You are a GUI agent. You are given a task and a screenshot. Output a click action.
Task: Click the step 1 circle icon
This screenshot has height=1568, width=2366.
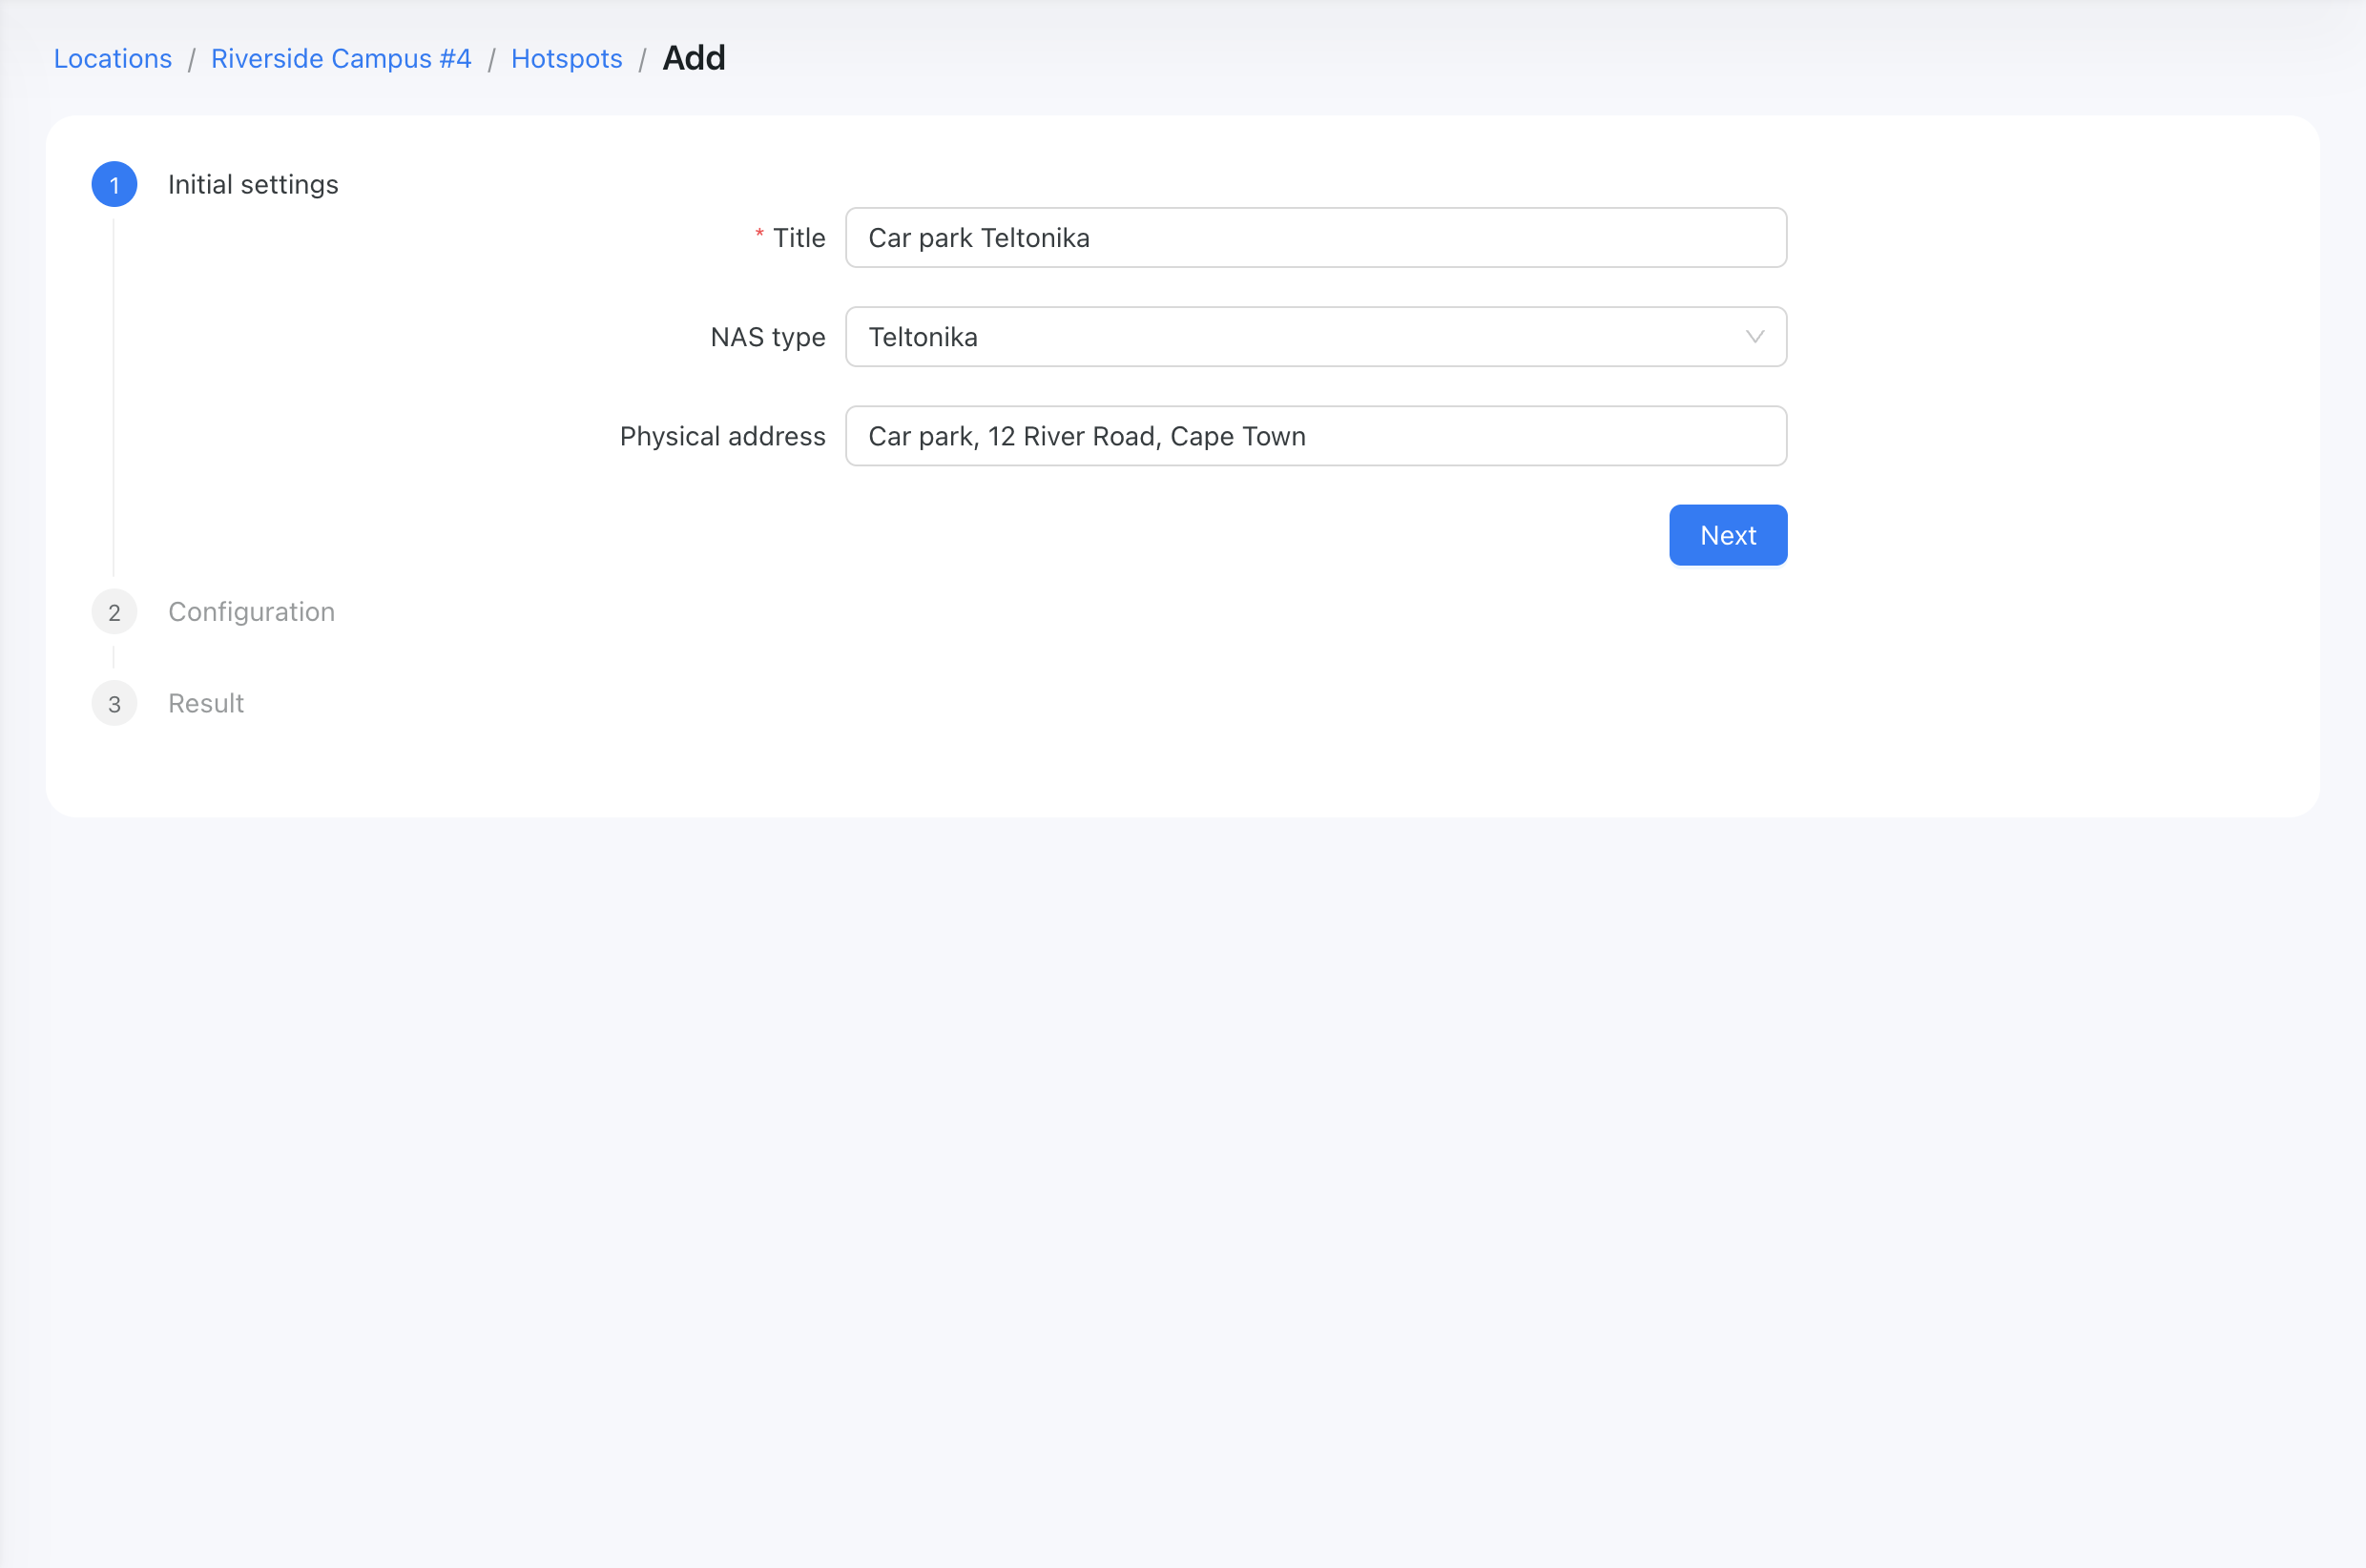114,185
